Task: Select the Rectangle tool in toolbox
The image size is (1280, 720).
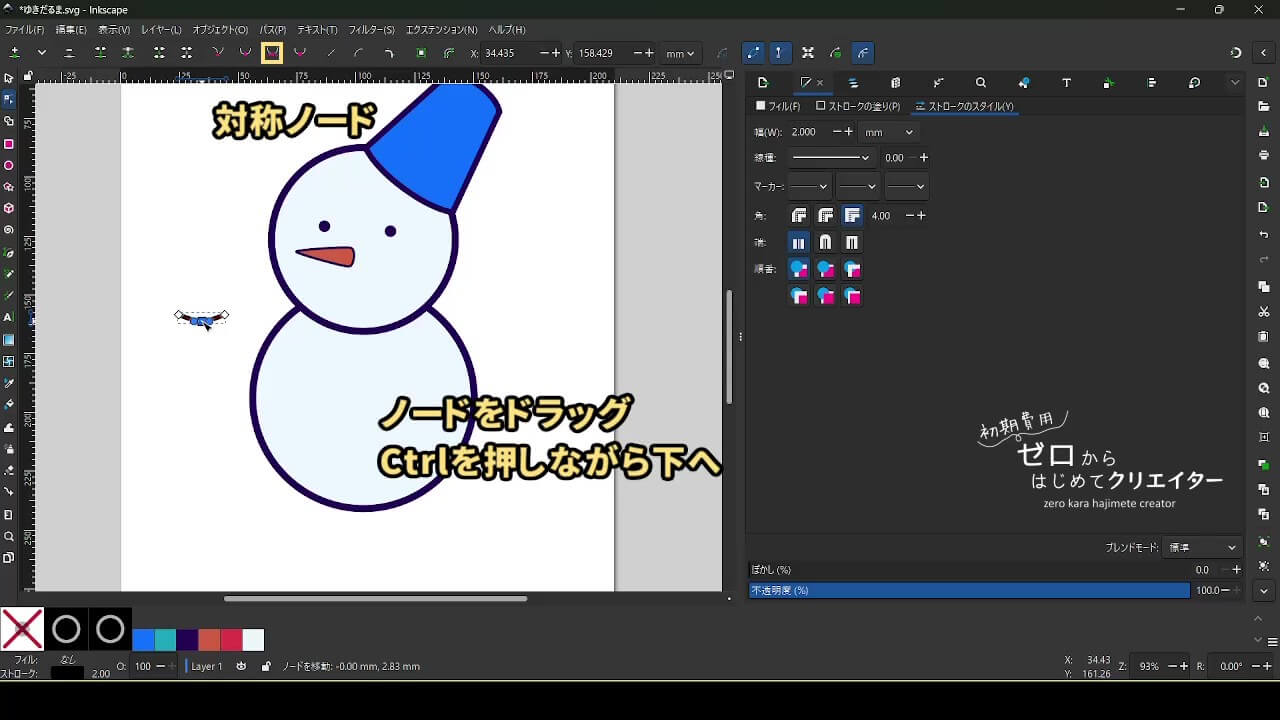Action: pyautogui.click(x=9, y=144)
